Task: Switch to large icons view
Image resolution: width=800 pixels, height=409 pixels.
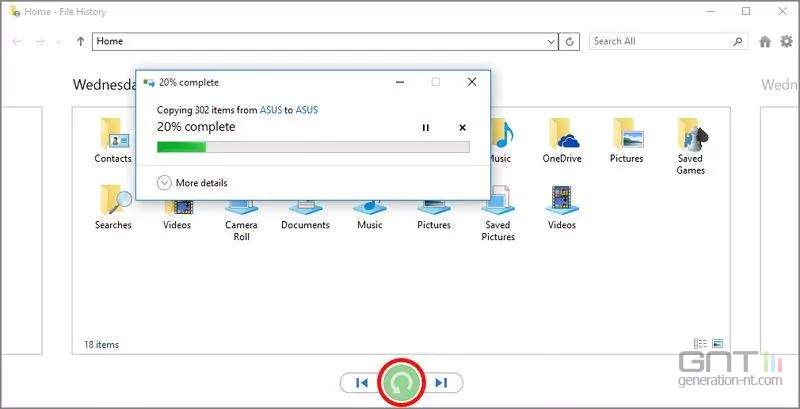Action: [717, 344]
